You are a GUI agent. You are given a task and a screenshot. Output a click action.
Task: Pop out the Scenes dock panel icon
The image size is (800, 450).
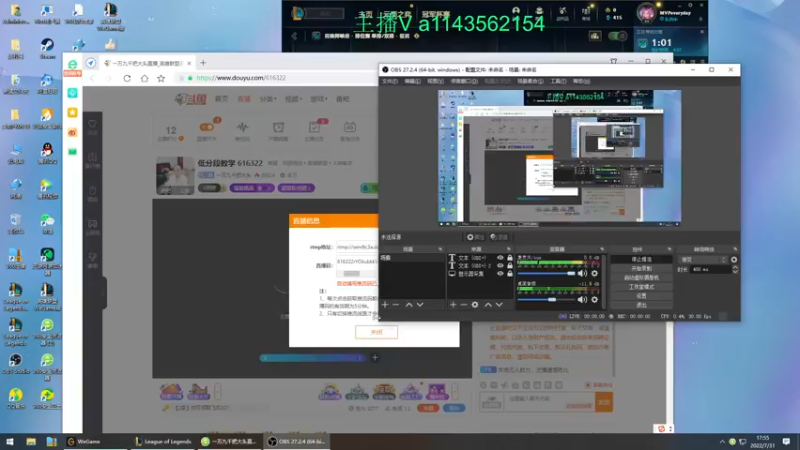pyautogui.click(x=440, y=249)
